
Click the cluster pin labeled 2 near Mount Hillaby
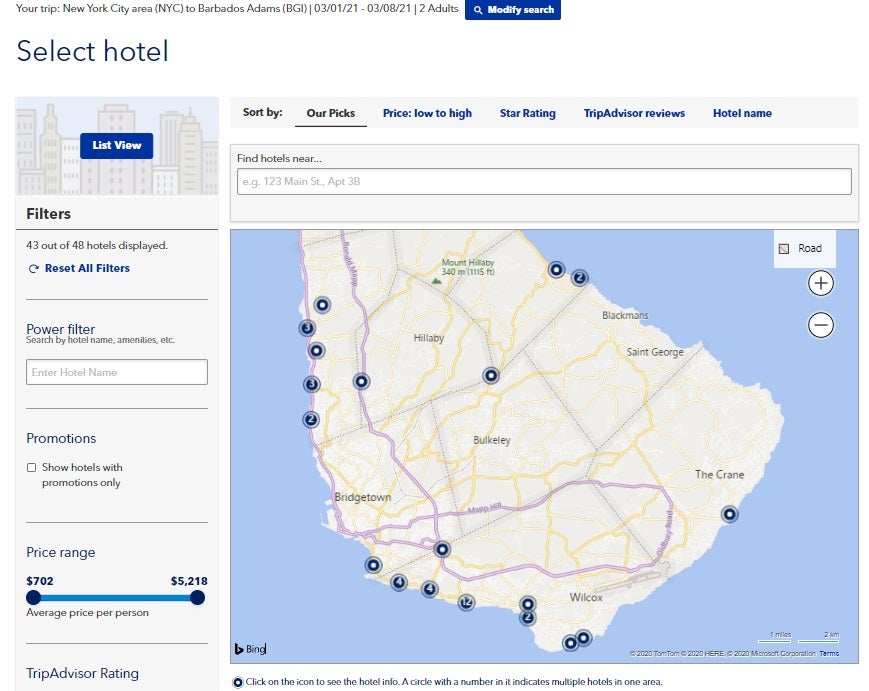pos(578,277)
